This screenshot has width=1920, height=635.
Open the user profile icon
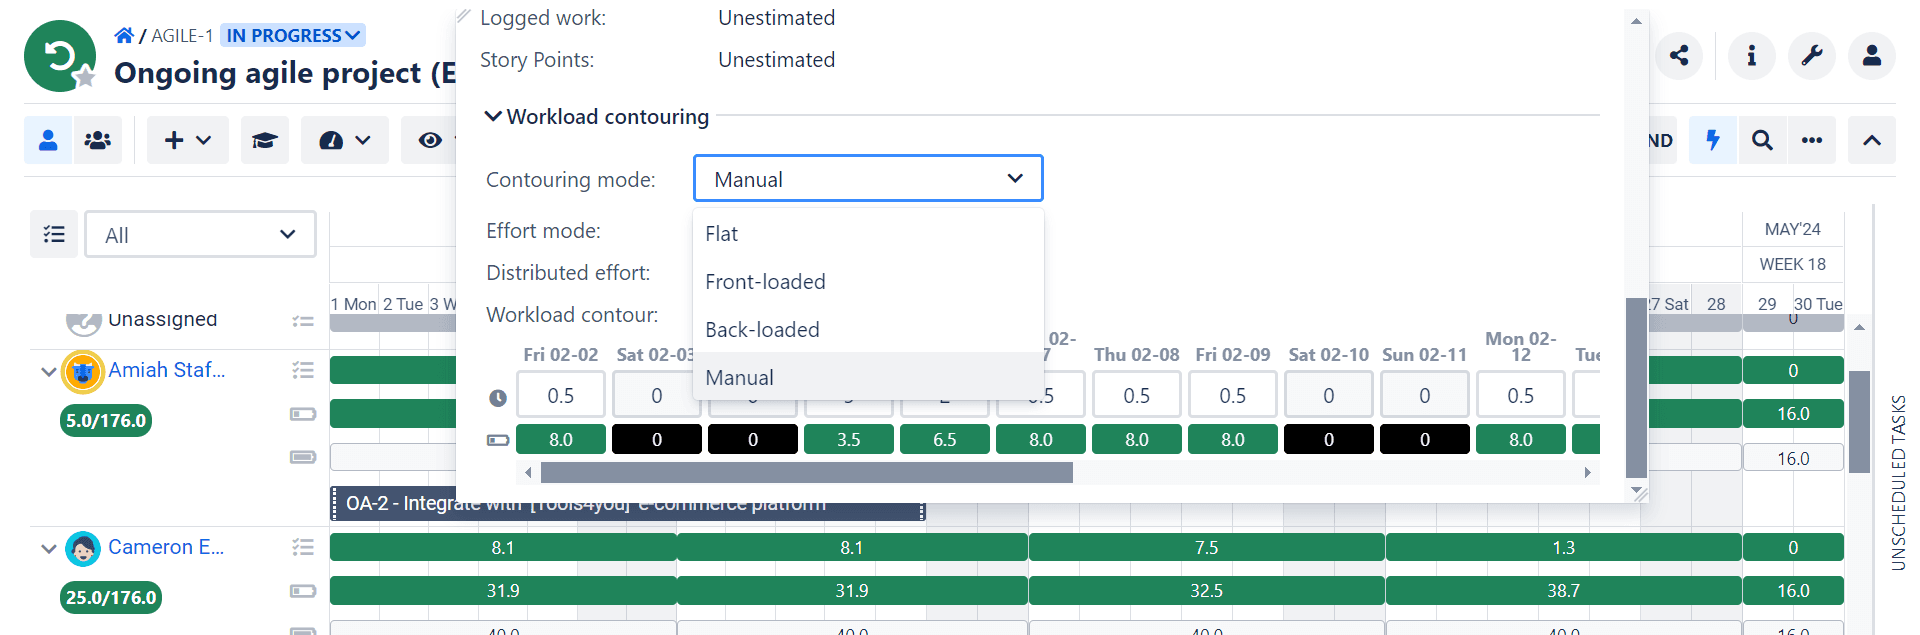[1872, 56]
